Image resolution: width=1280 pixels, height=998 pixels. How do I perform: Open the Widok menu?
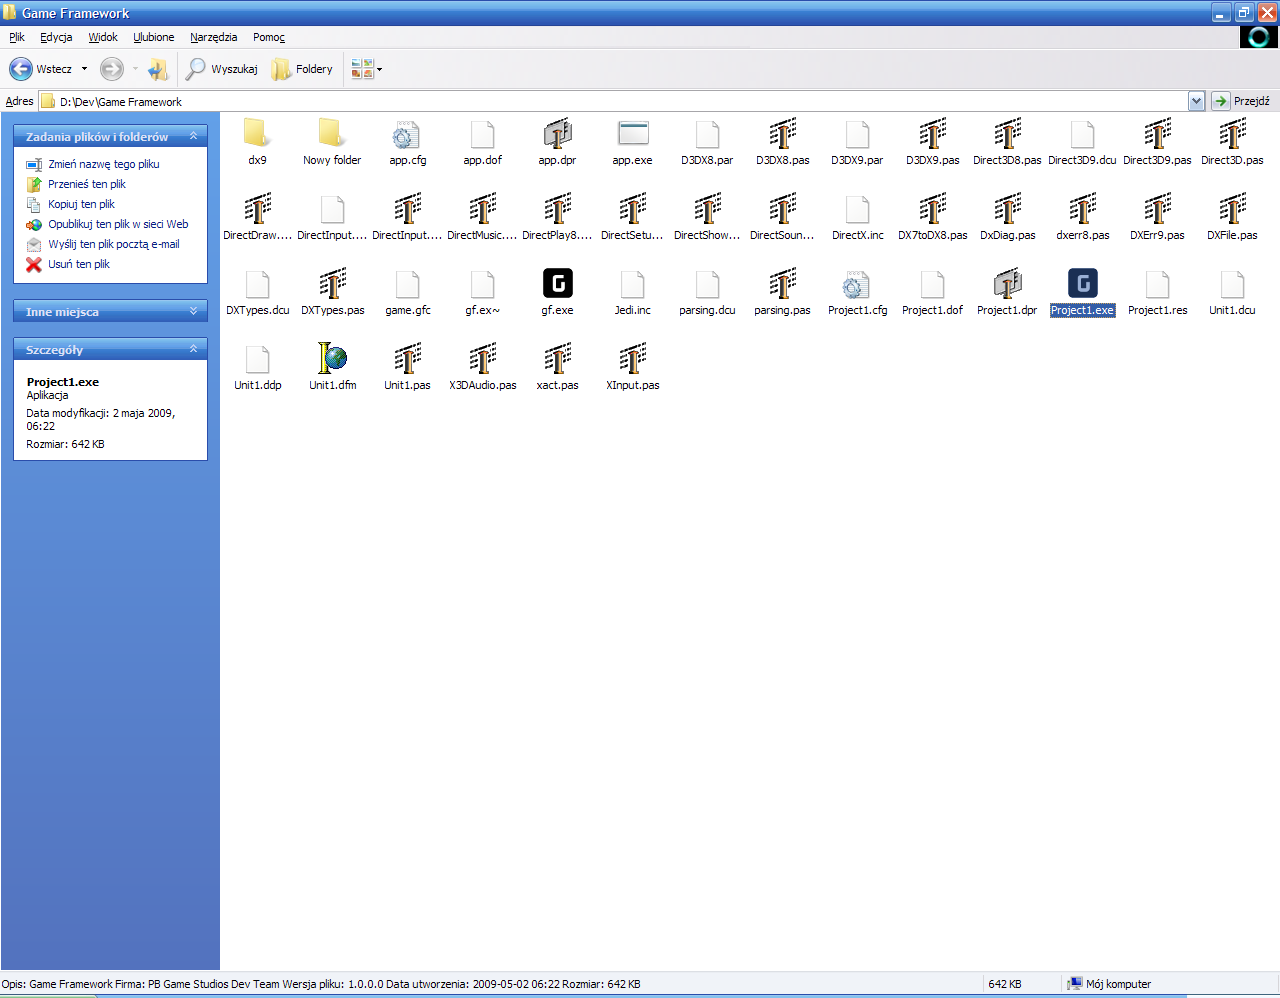click(x=102, y=37)
